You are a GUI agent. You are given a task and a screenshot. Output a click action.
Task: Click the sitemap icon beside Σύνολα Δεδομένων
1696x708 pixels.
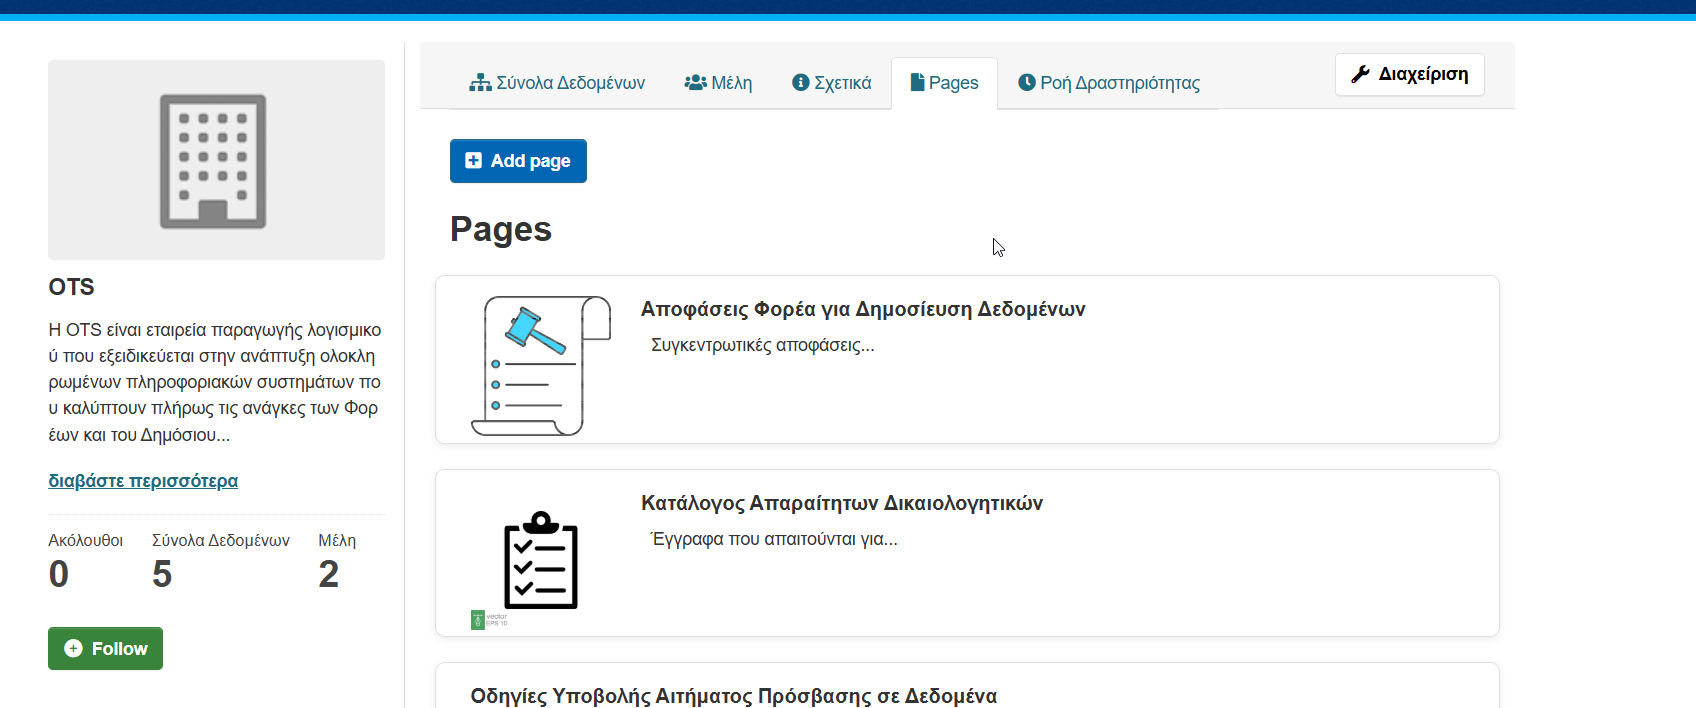point(480,83)
